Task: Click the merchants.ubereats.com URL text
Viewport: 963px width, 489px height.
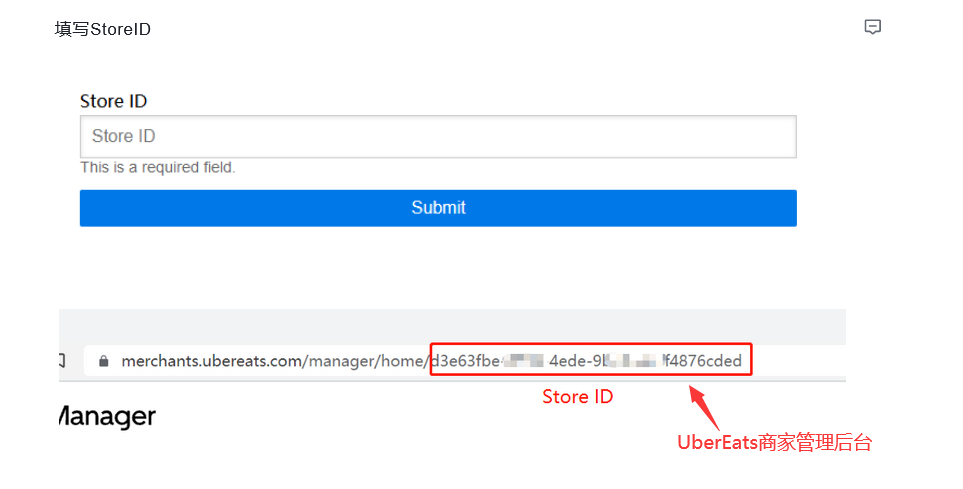Action: (431, 361)
